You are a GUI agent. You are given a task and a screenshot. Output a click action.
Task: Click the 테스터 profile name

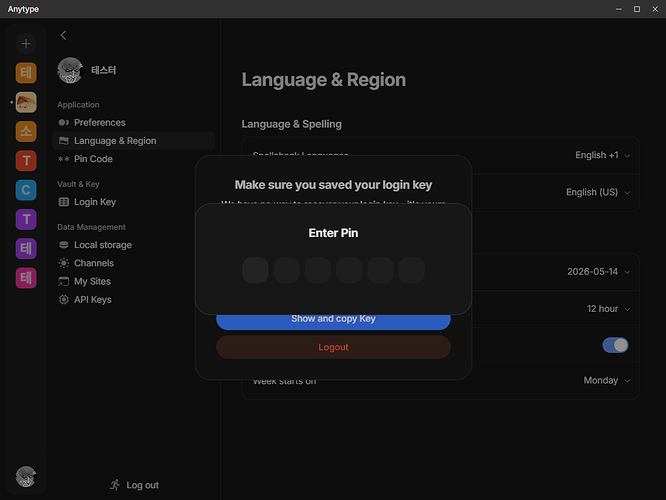(x=103, y=70)
